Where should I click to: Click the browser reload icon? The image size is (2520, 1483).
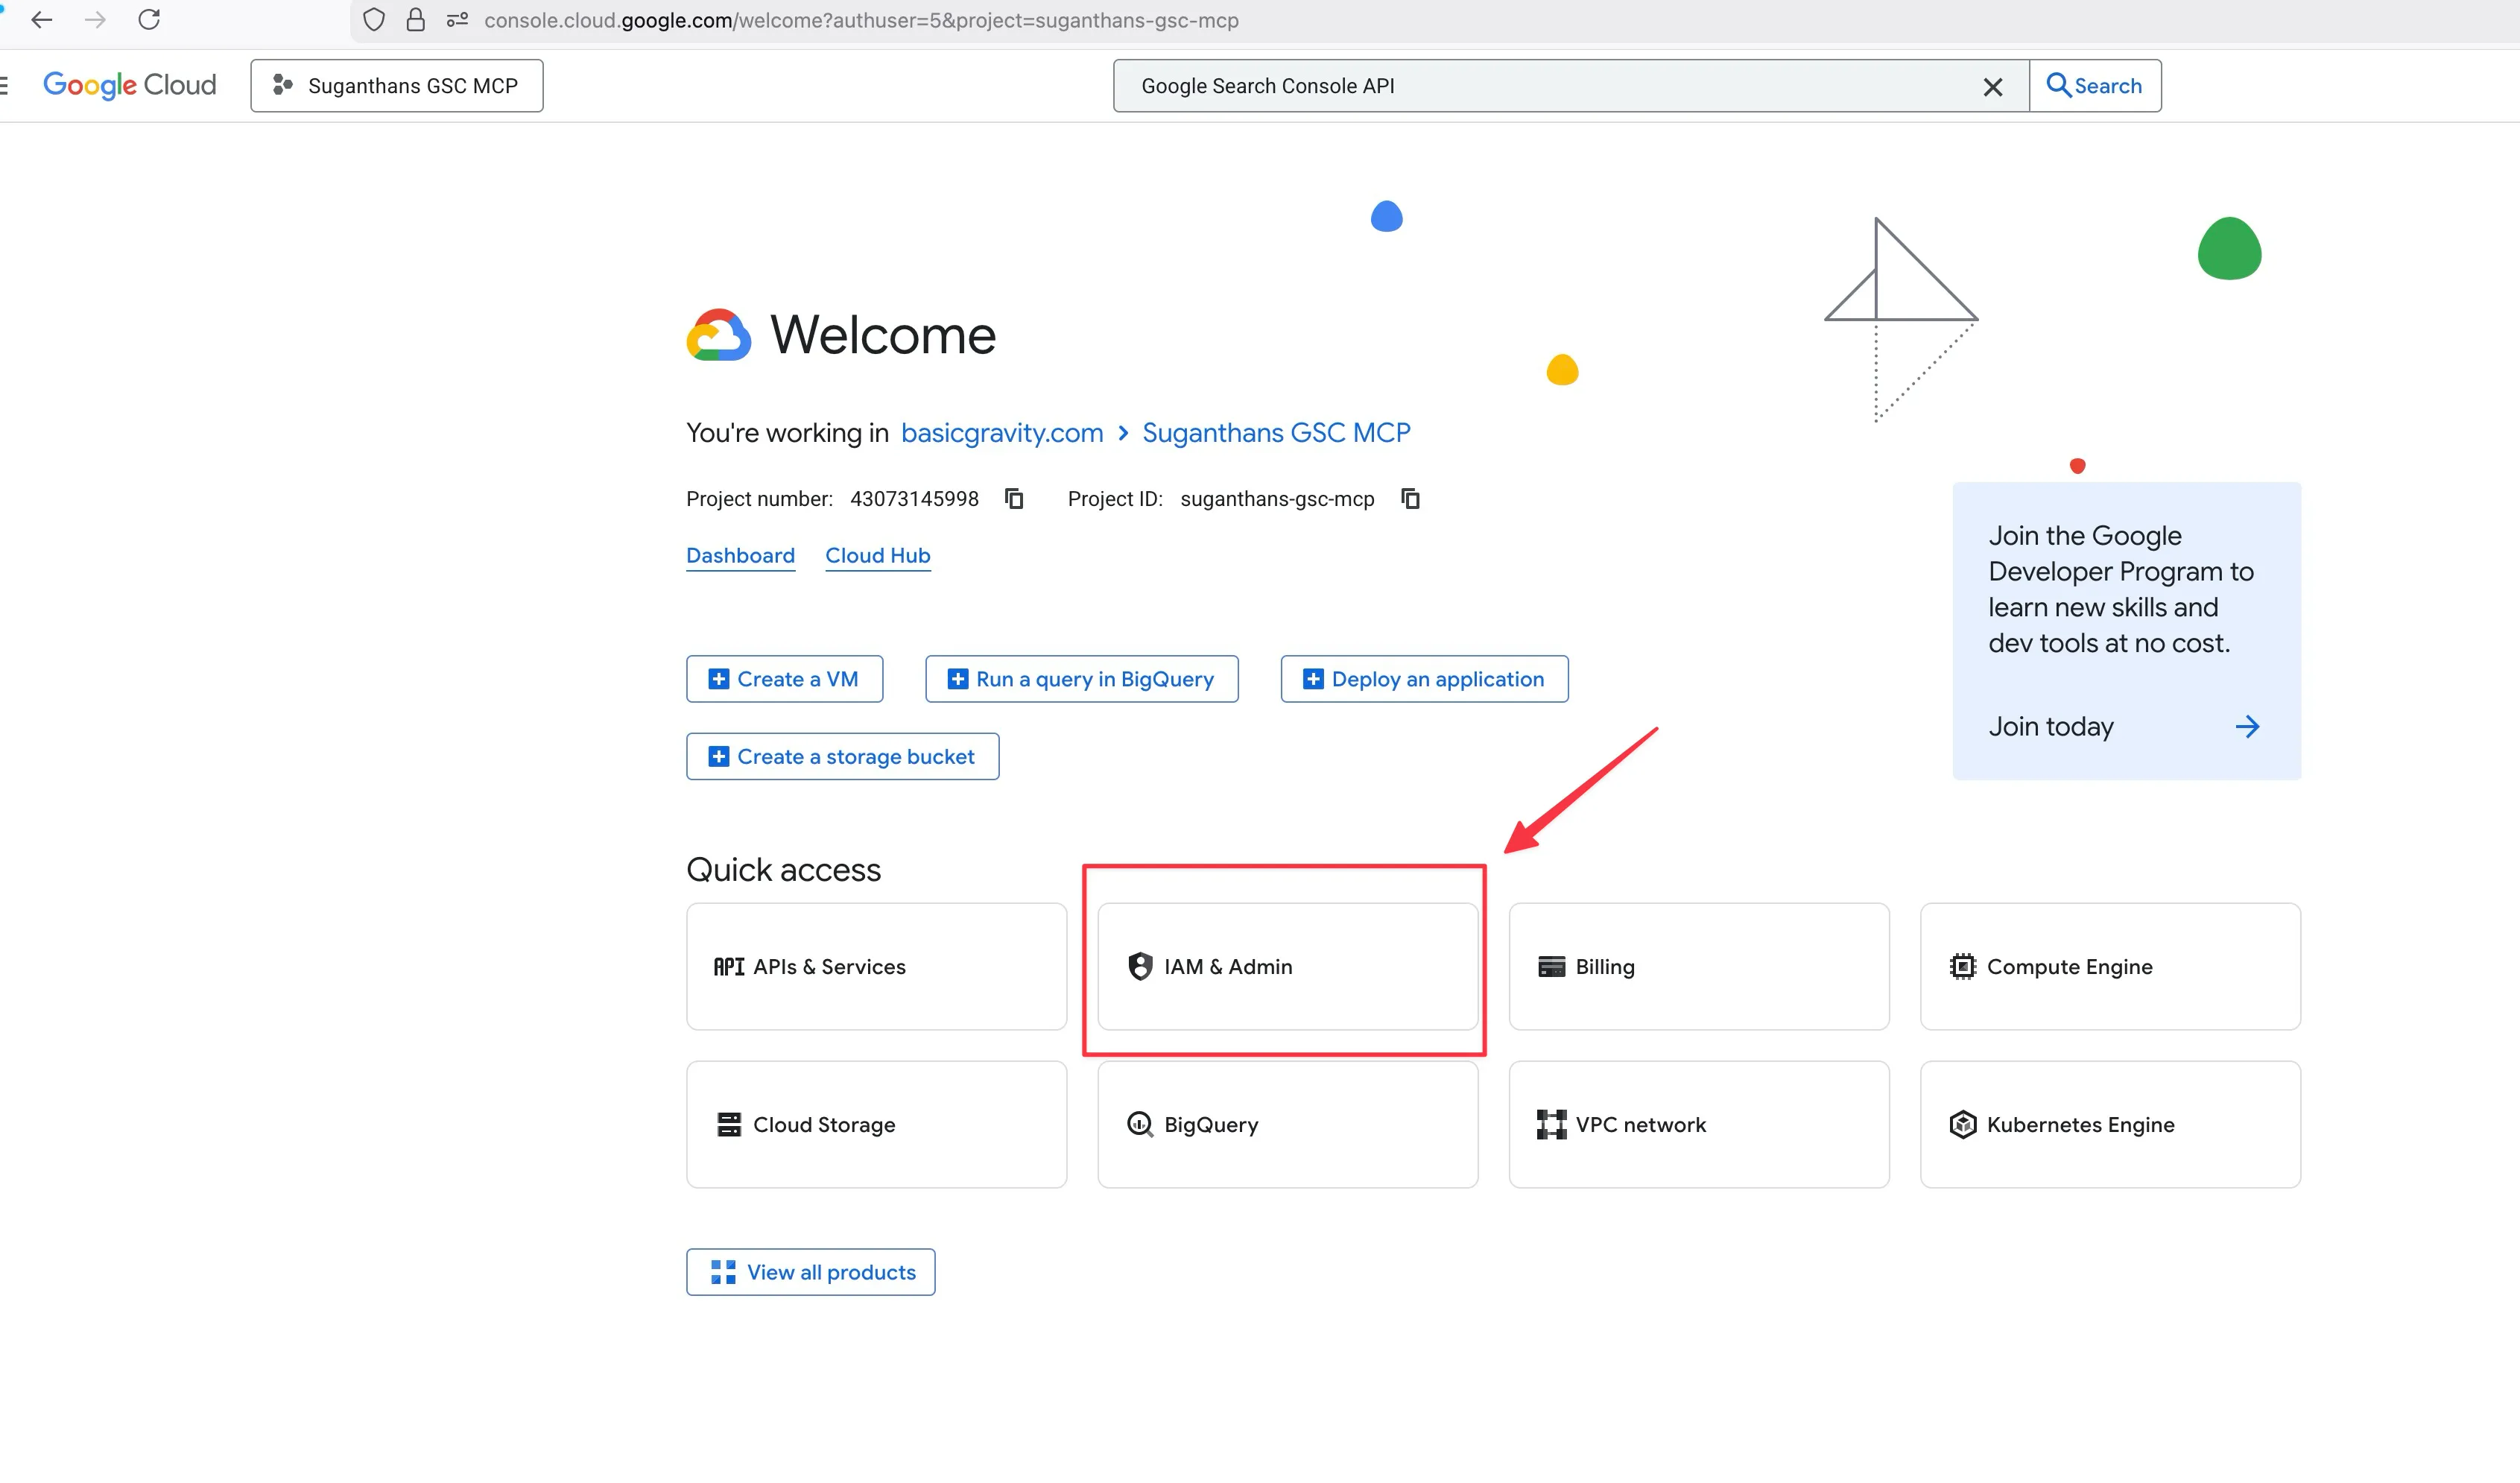(x=149, y=20)
